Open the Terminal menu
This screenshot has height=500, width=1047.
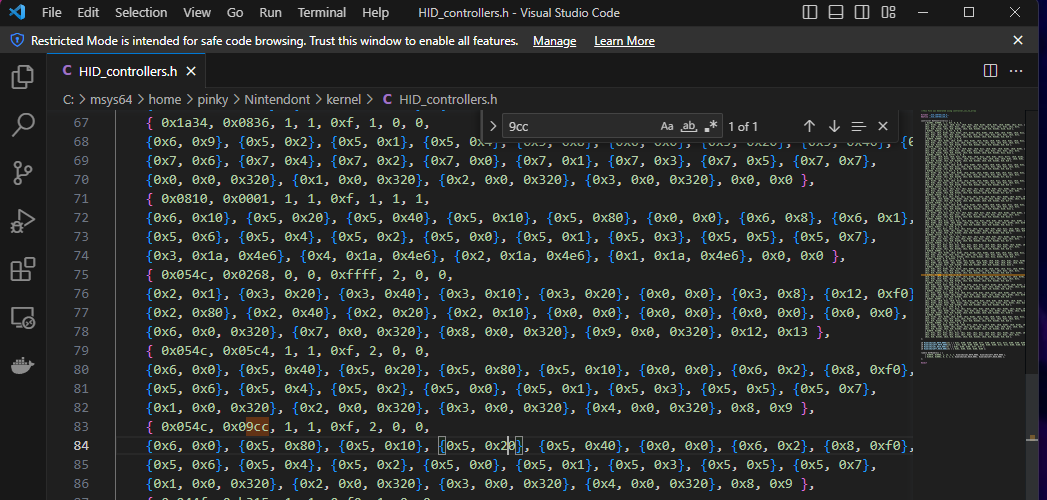[322, 13]
